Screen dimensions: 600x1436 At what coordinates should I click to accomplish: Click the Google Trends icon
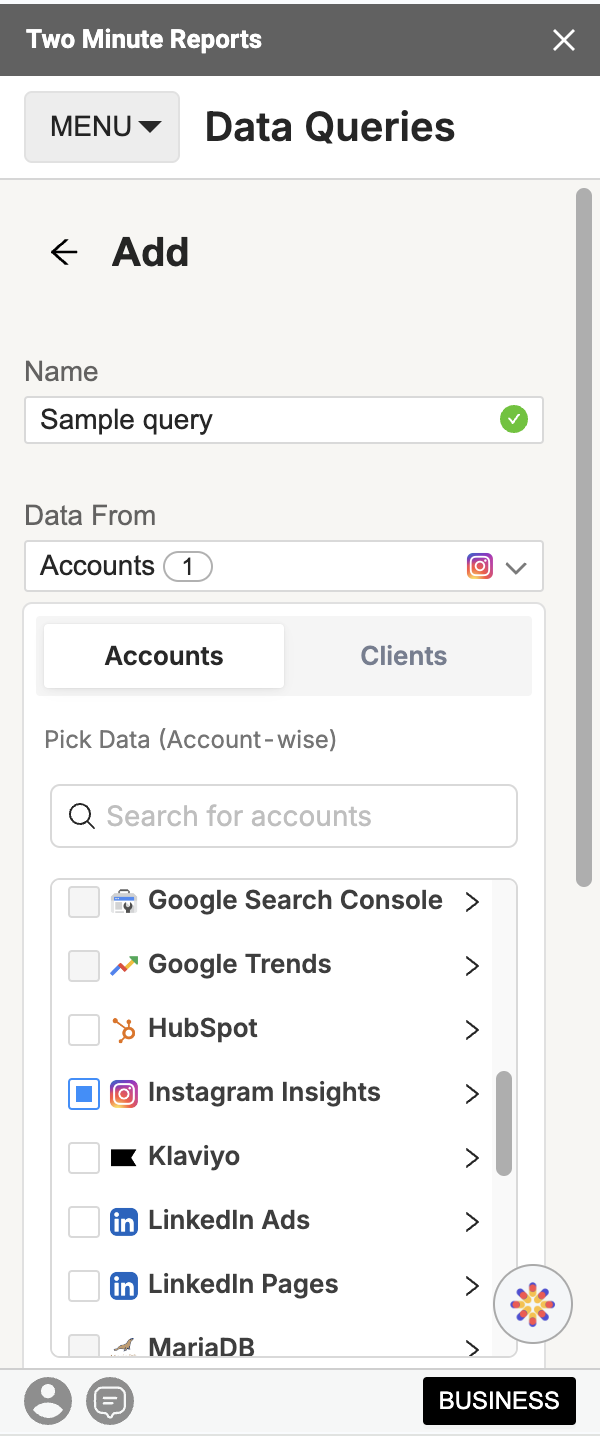pos(124,965)
